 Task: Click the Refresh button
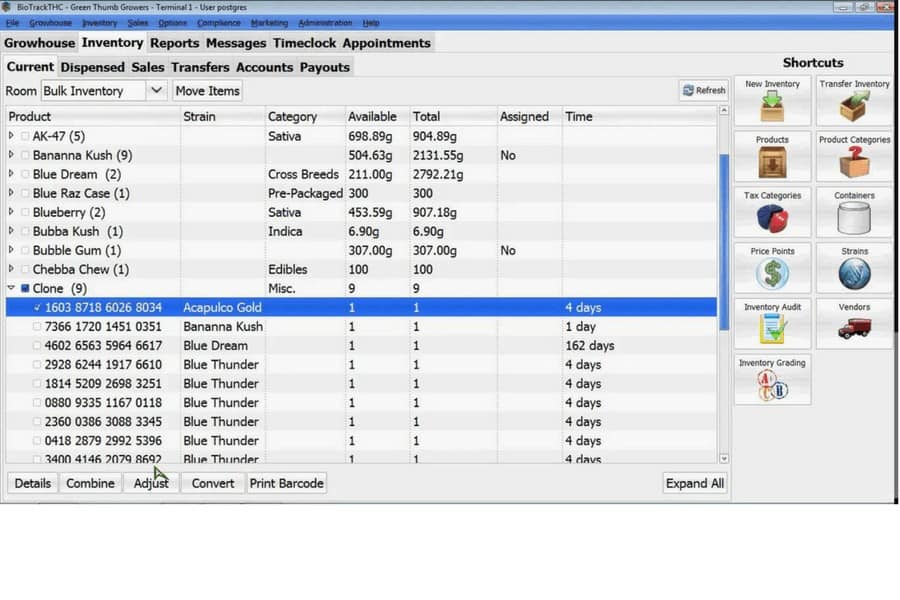click(x=704, y=91)
